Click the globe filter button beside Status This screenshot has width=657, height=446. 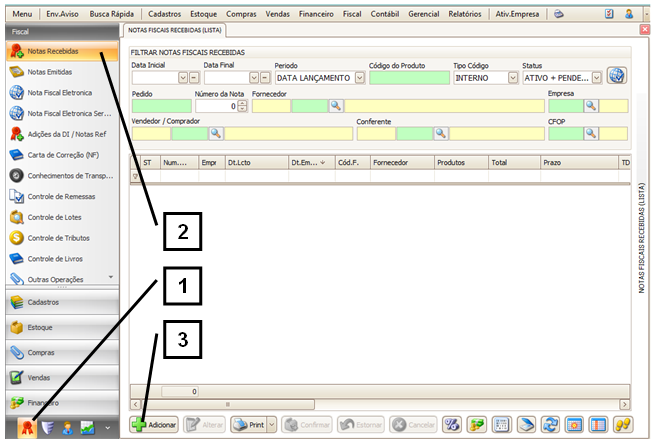point(617,76)
